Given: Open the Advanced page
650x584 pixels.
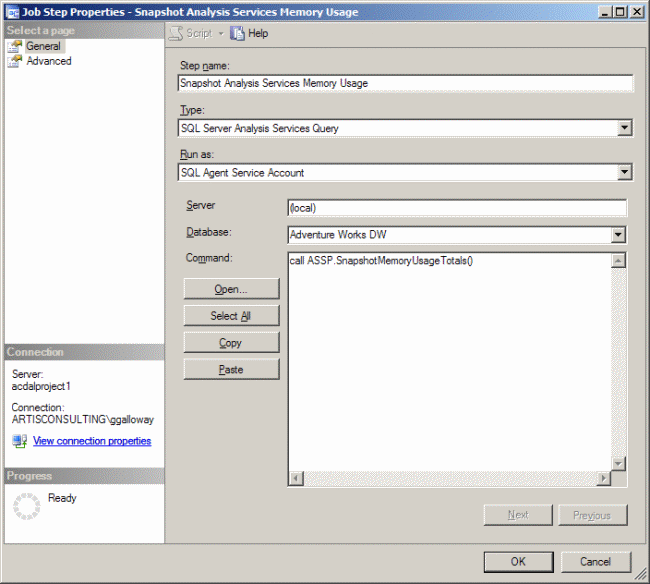Looking at the screenshot, I should (x=48, y=61).
